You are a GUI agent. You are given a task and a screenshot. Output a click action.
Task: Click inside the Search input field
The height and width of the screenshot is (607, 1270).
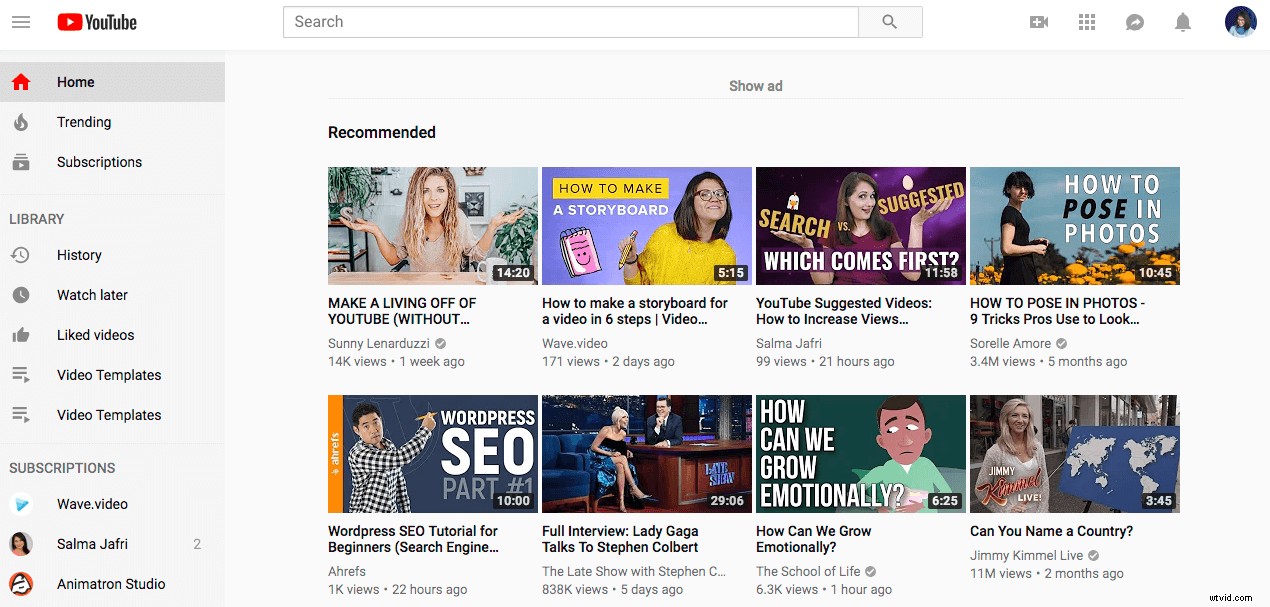(x=570, y=21)
